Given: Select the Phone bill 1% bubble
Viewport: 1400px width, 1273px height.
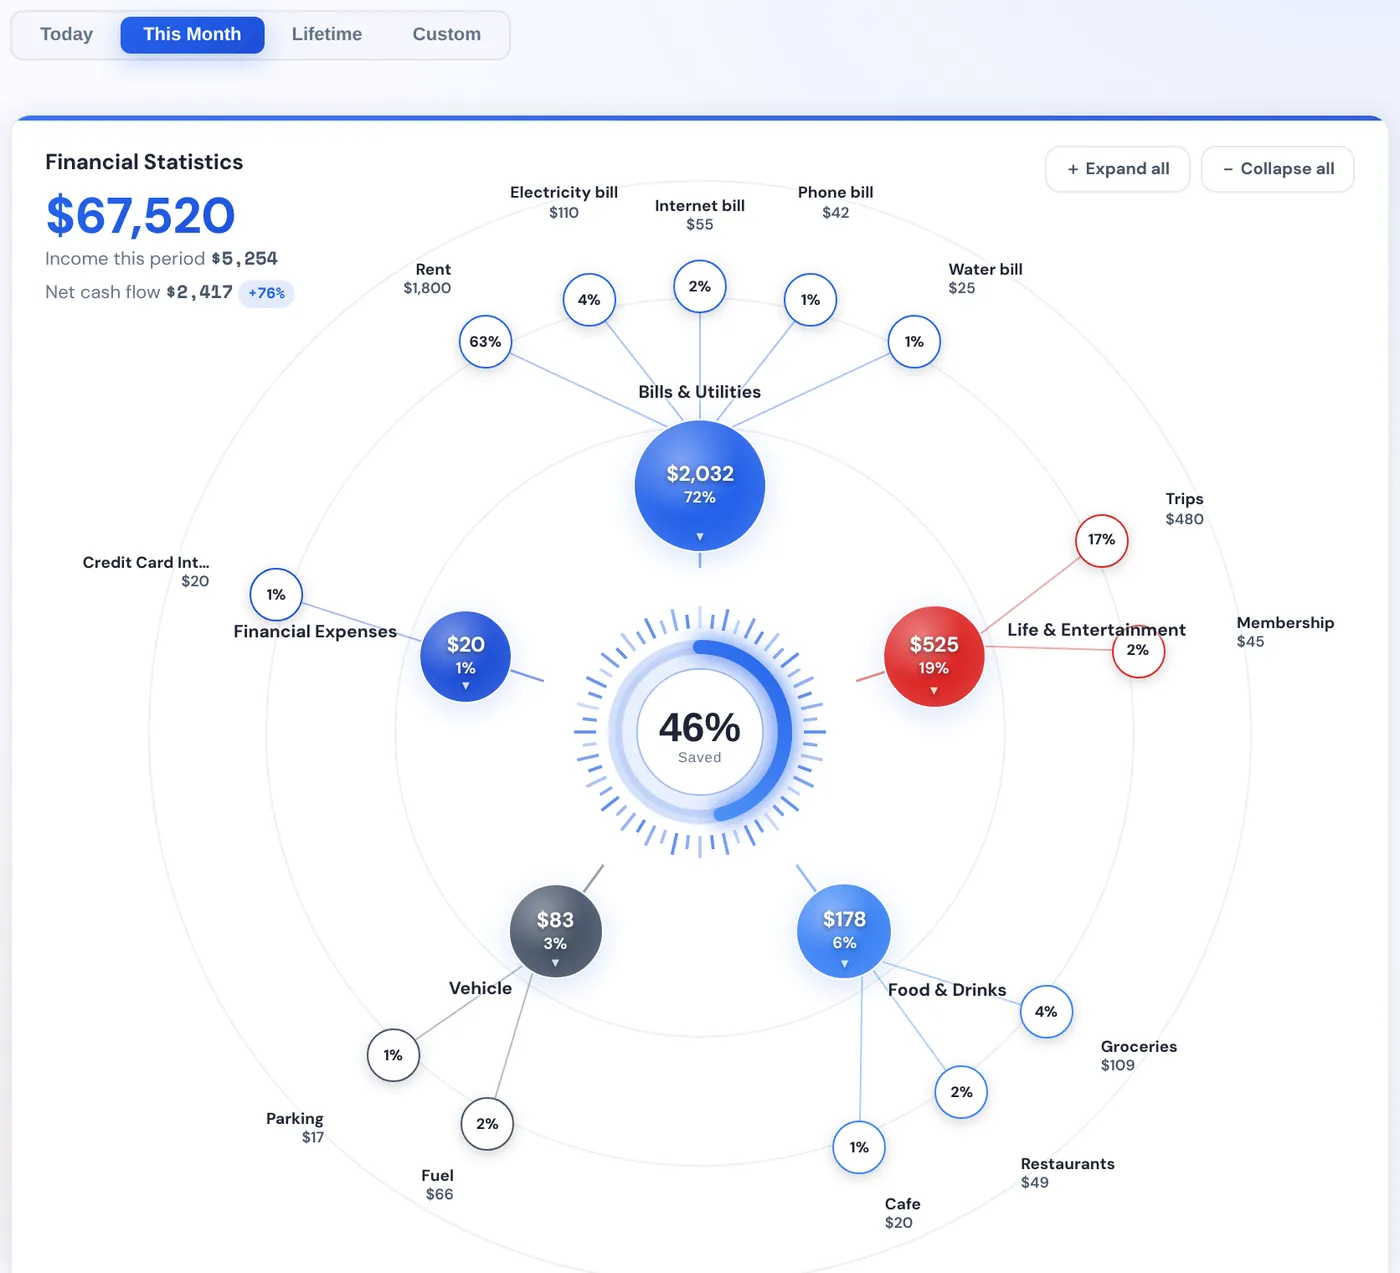Looking at the screenshot, I should 810,300.
